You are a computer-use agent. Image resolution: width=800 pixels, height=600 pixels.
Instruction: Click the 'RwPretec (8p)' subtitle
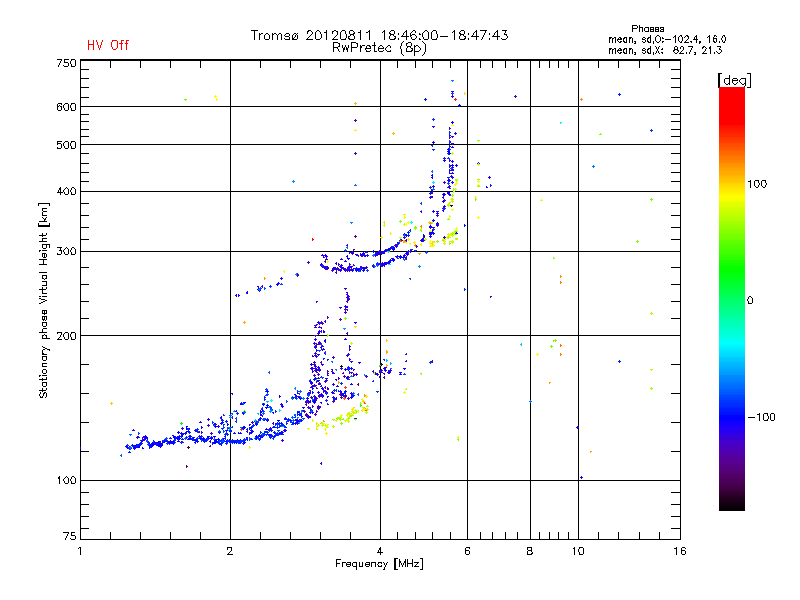click(379, 48)
